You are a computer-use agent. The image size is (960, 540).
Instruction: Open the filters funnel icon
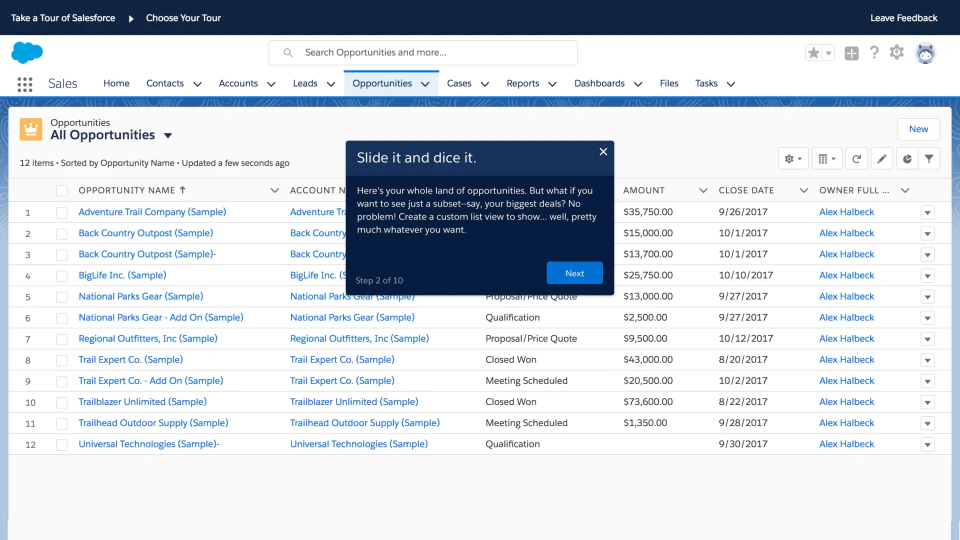click(x=929, y=159)
